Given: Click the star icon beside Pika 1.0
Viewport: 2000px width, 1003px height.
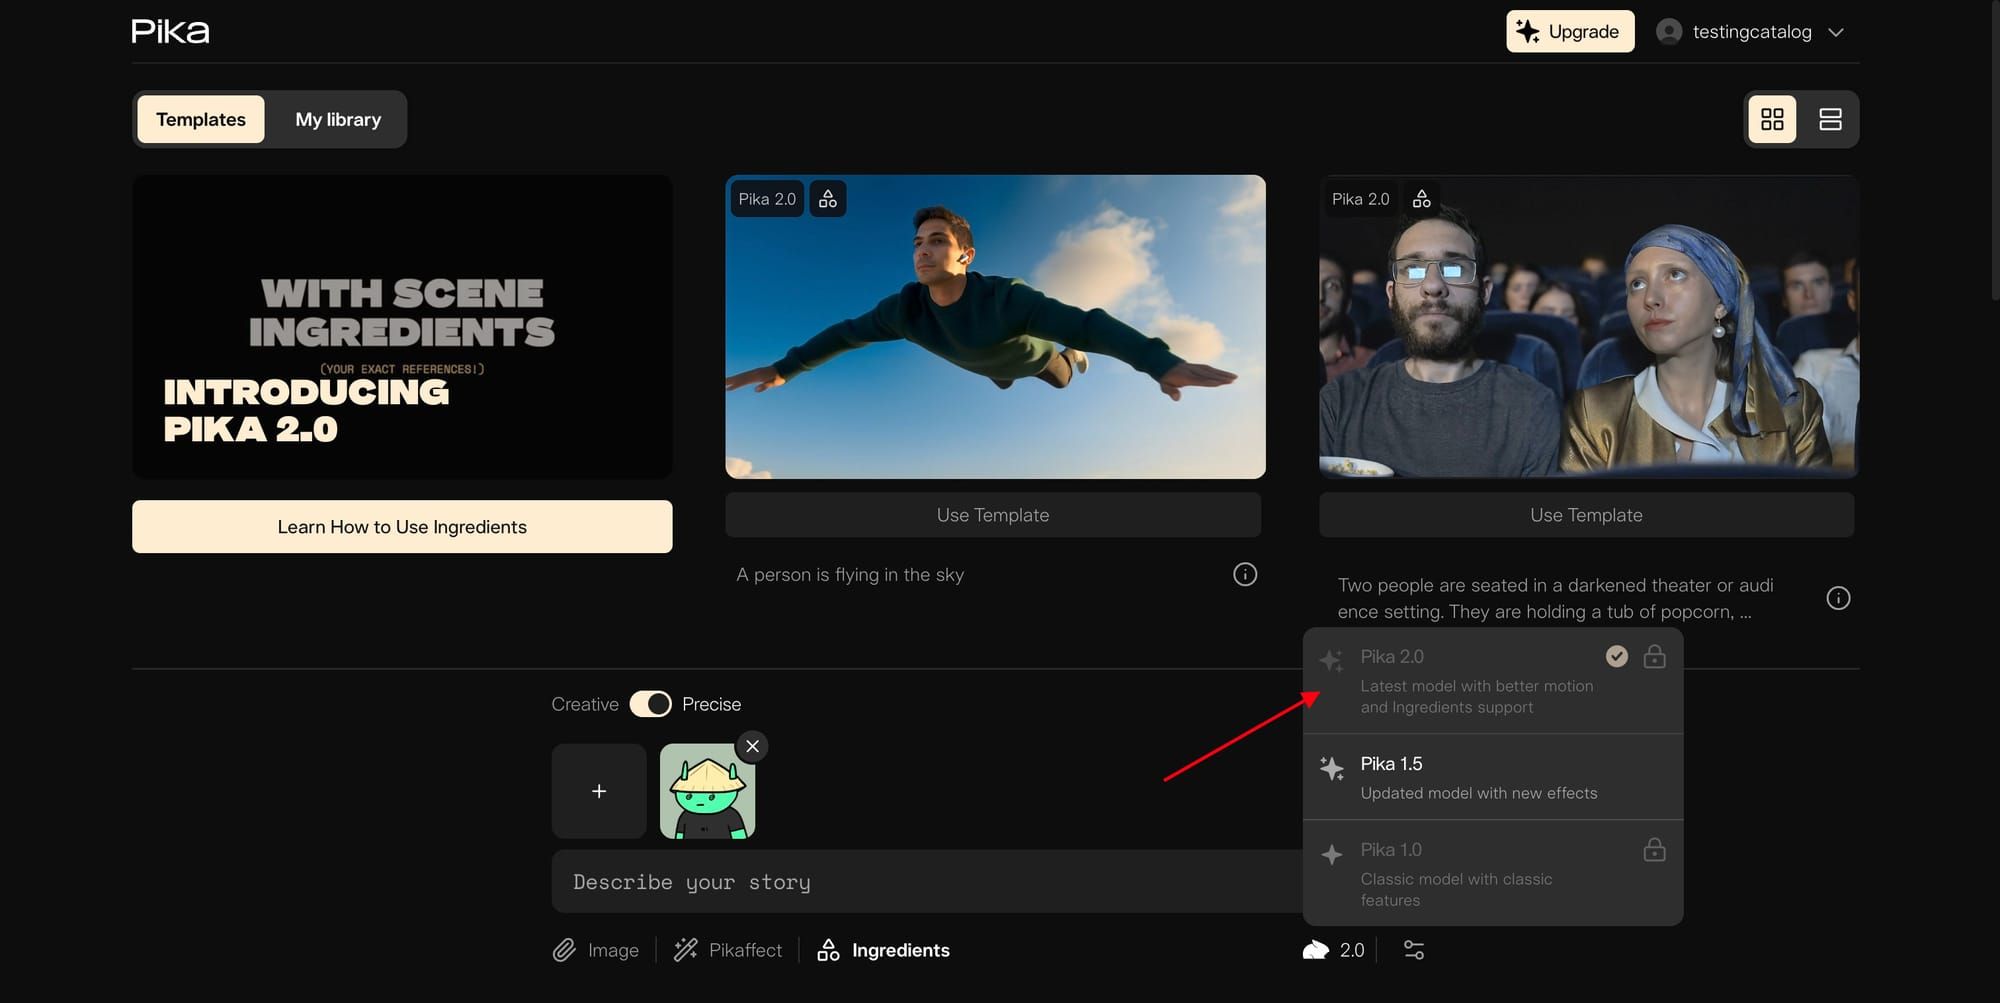Looking at the screenshot, I should click(1332, 855).
